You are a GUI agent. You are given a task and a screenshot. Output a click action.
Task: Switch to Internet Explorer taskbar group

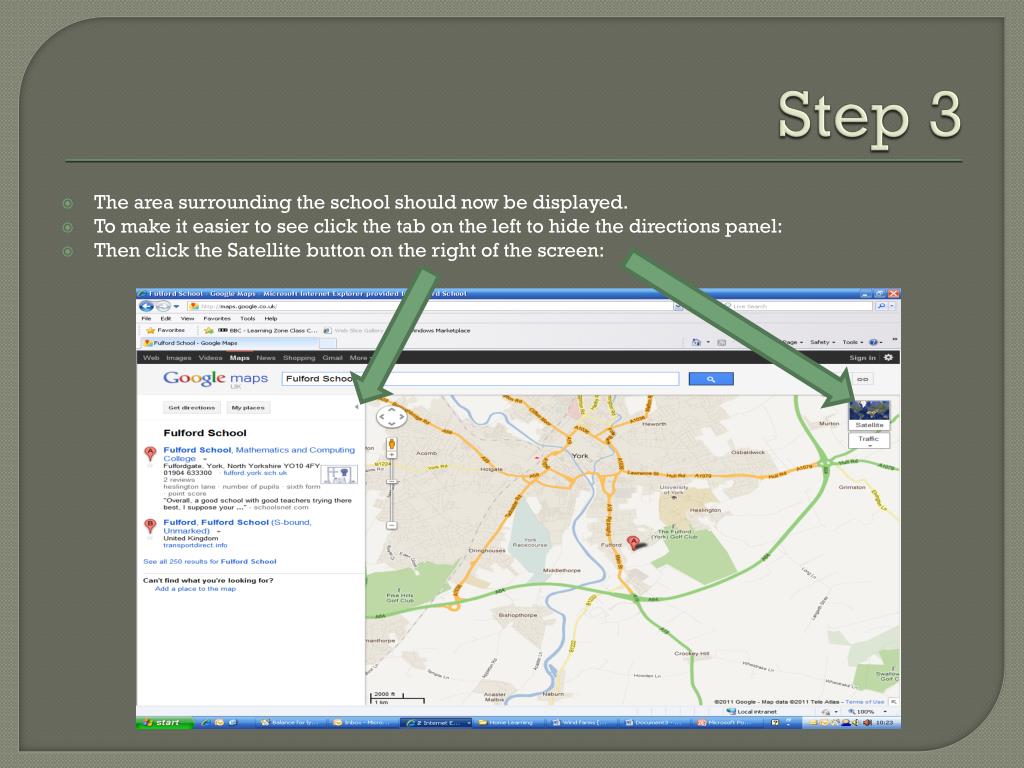(x=436, y=722)
